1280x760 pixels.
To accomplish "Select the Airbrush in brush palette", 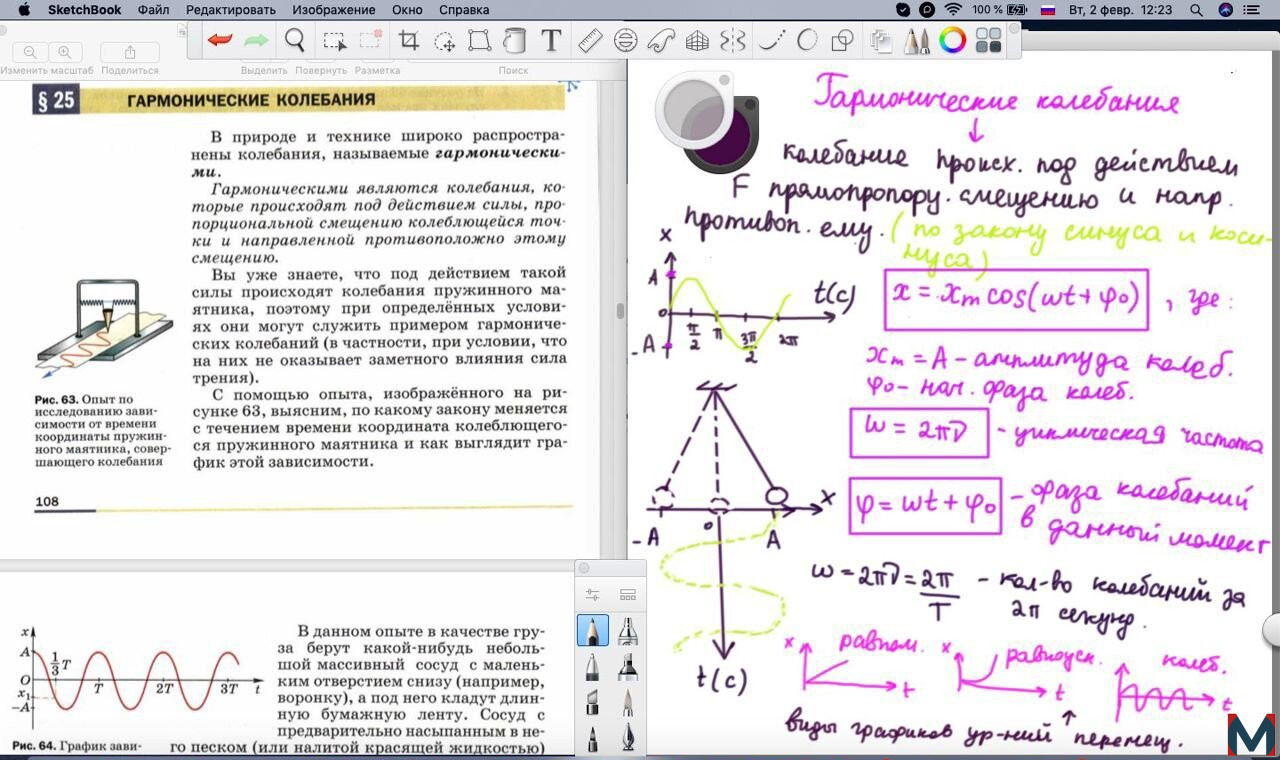I will 628,630.
